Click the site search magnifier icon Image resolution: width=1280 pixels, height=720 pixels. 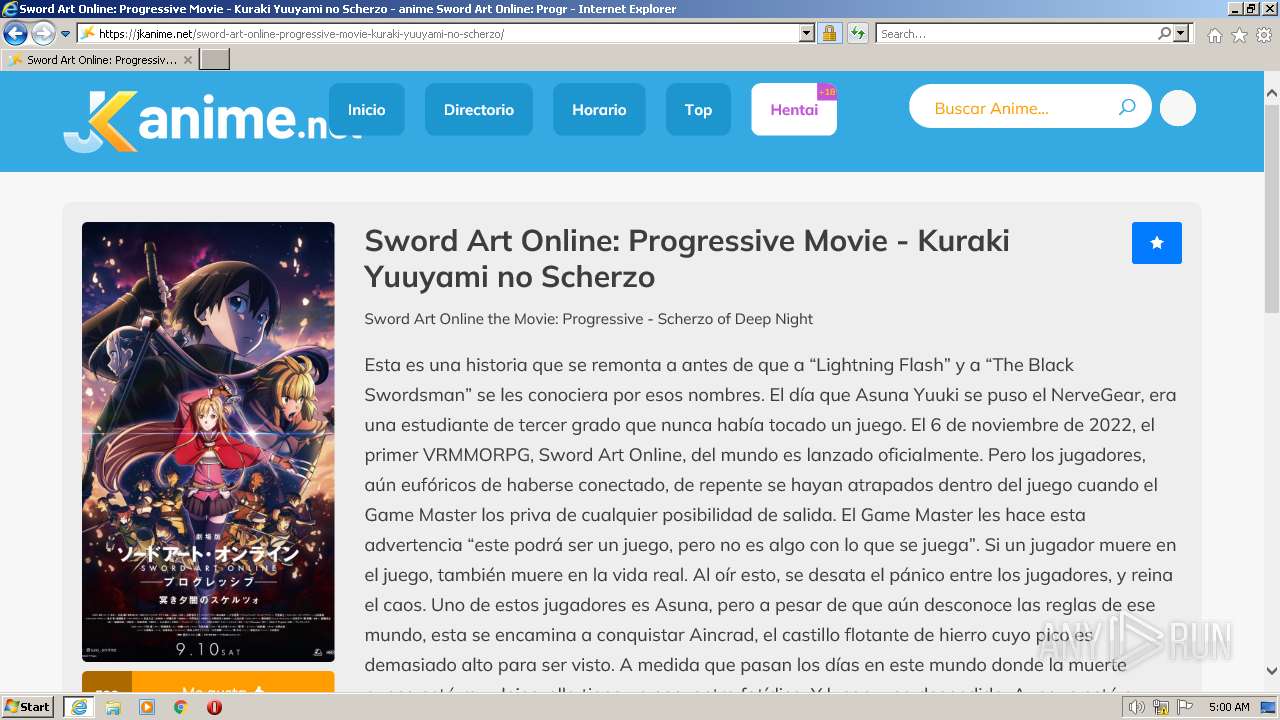click(1127, 107)
